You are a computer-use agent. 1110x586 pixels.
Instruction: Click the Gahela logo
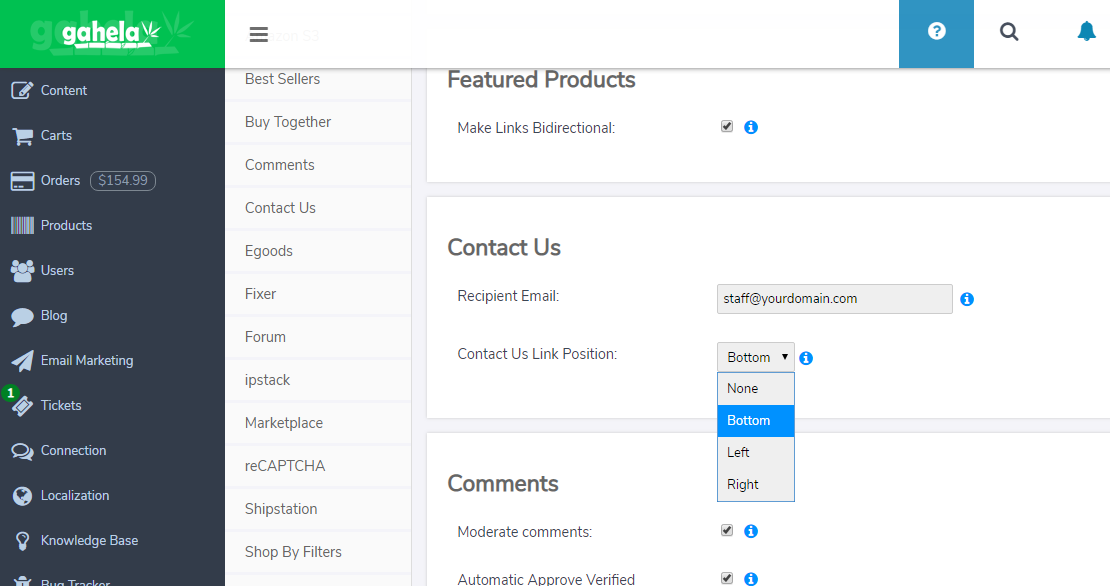point(111,34)
